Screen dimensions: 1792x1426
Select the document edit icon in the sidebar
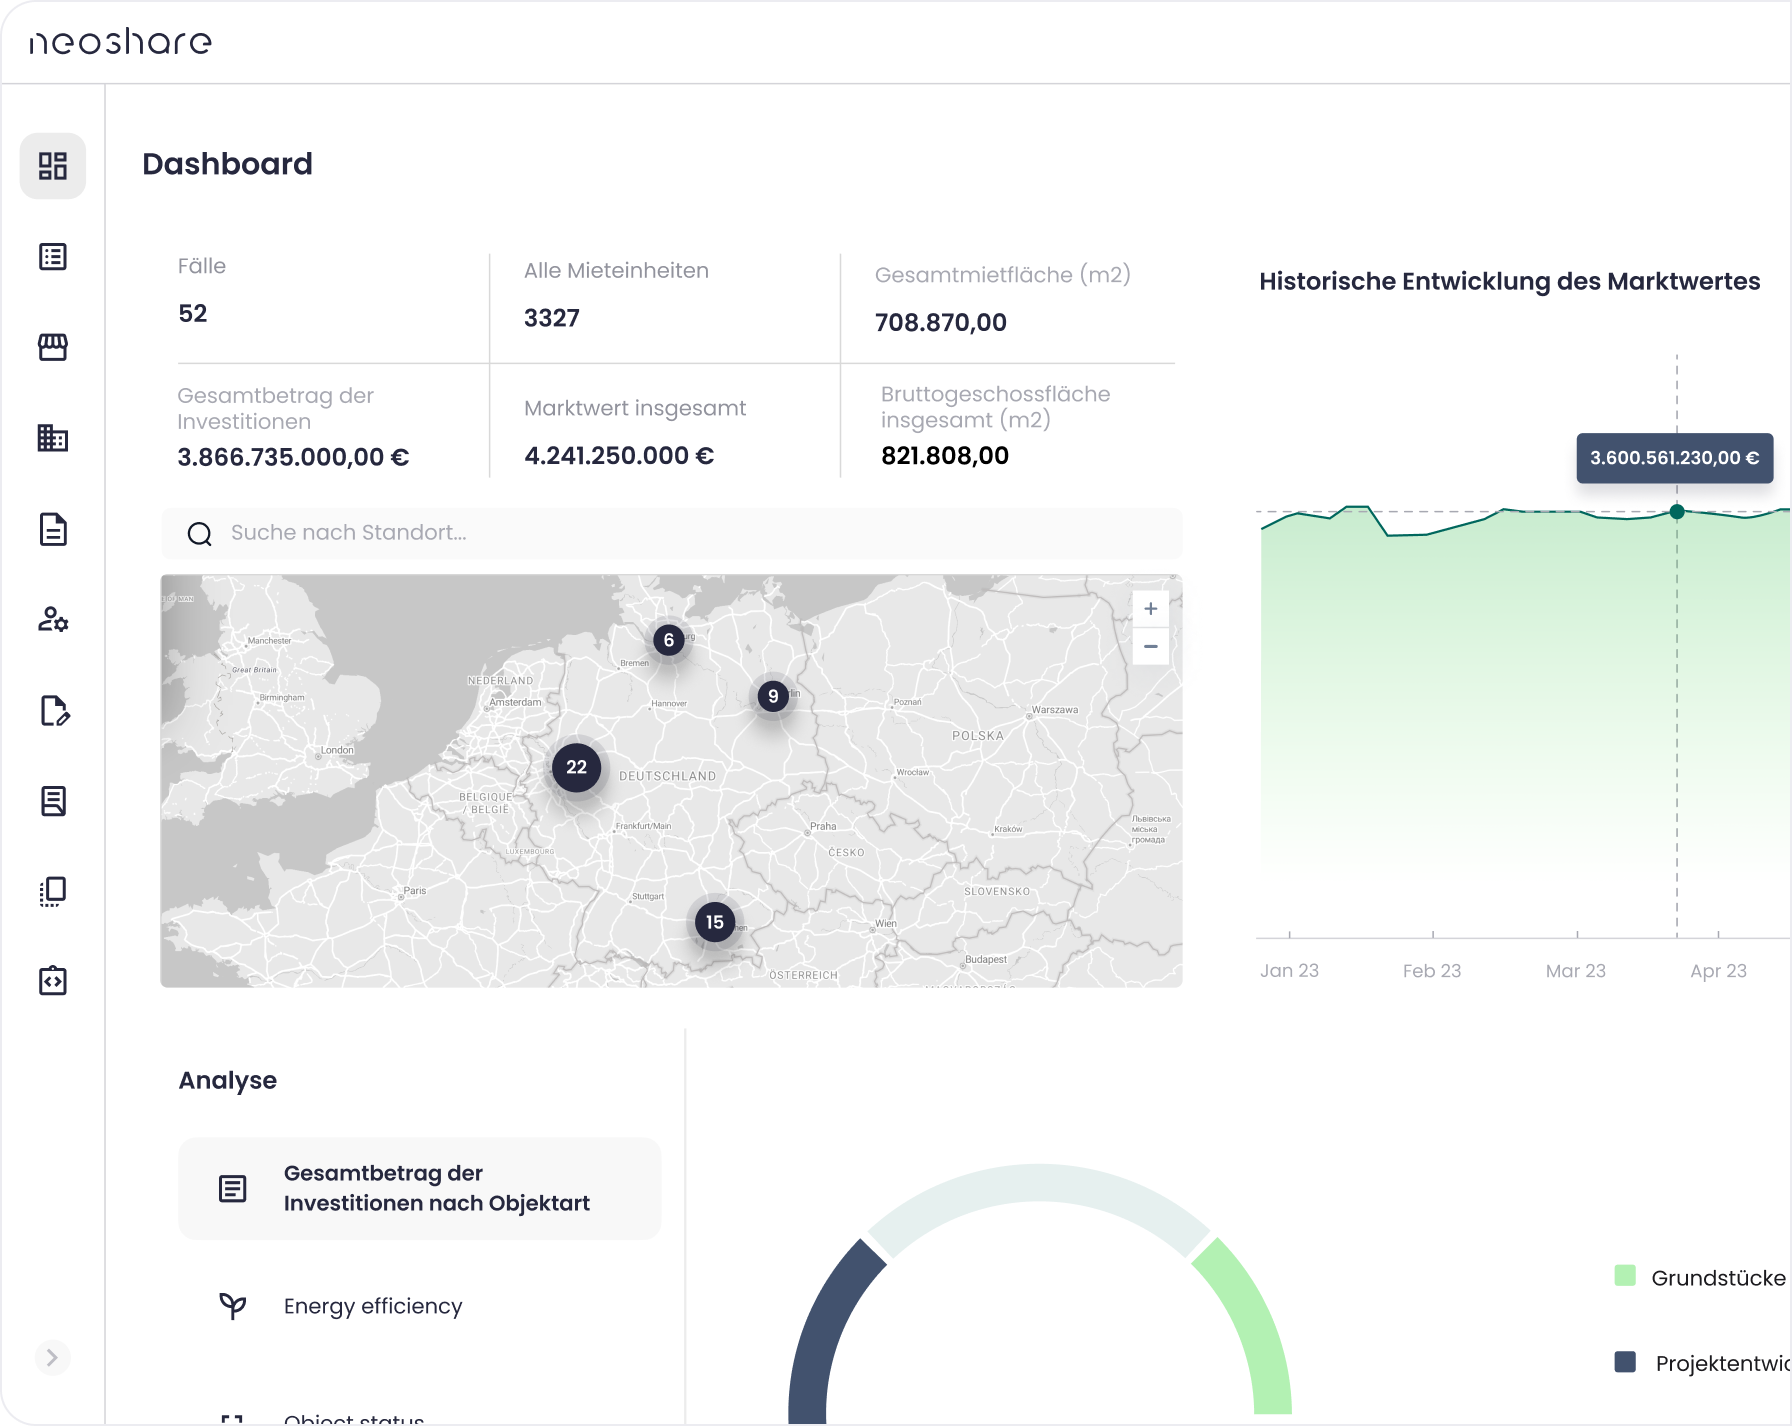[x=53, y=712]
